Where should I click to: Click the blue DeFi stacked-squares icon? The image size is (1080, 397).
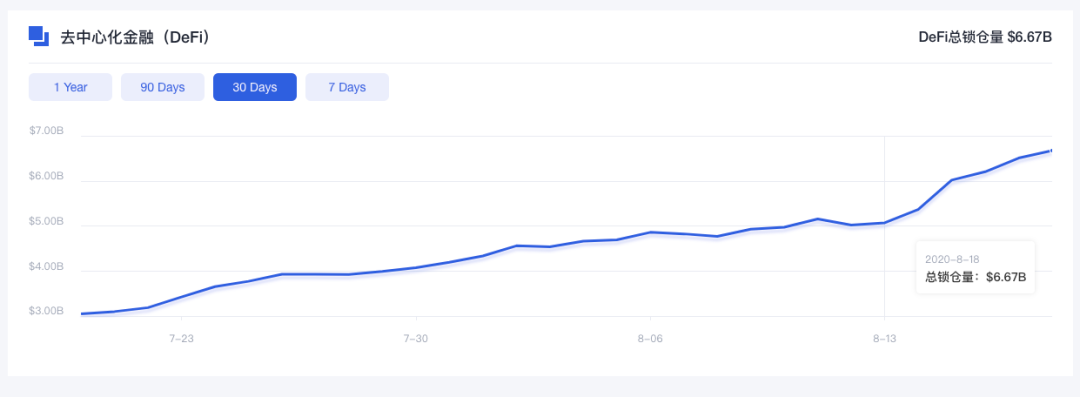(x=39, y=36)
